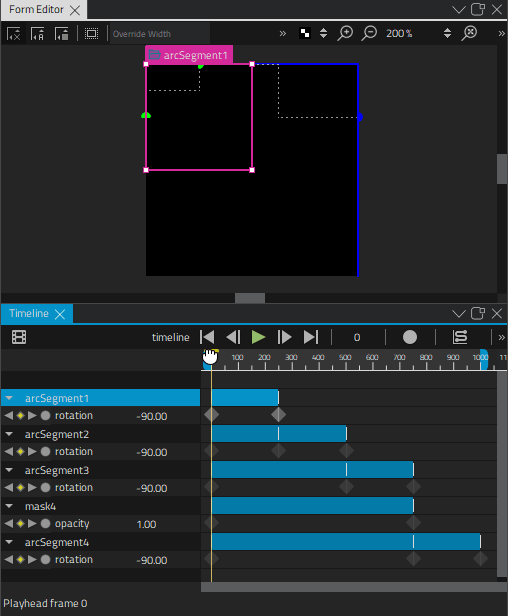Screen dimensions: 508x616
Task: Toggle recording for mask4 opacity
Action: coord(46,524)
